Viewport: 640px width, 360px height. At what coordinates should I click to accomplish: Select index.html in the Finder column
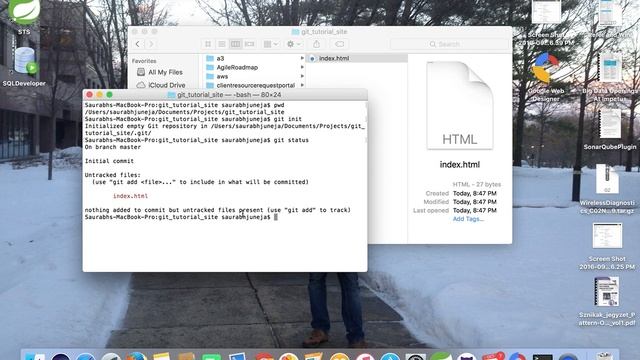click(357, 58)
